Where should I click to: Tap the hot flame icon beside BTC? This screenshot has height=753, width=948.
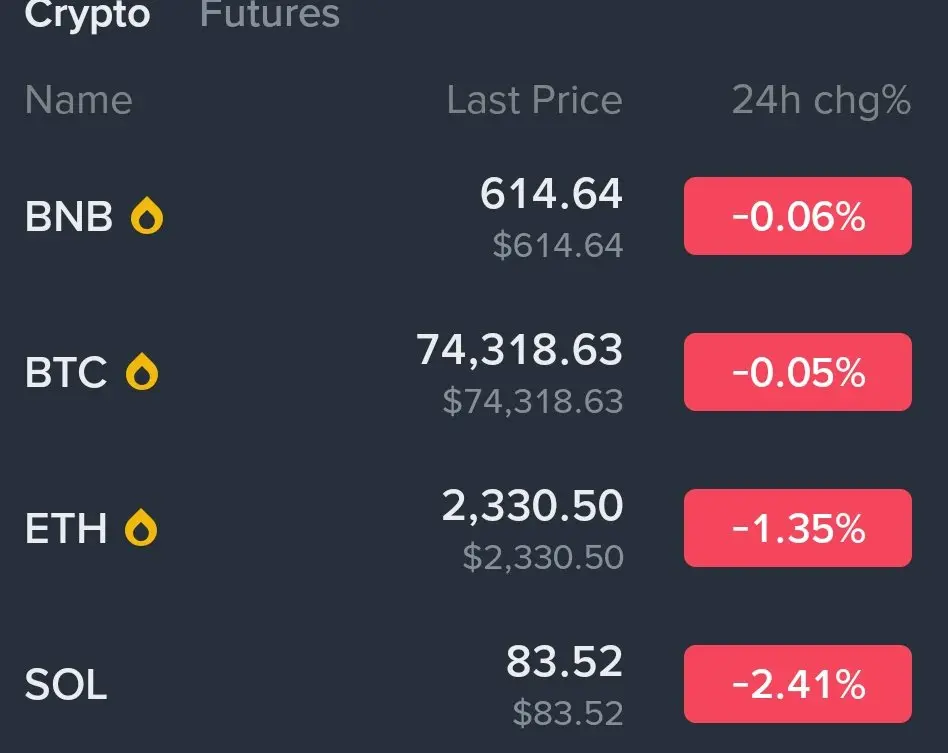[141, 372]
